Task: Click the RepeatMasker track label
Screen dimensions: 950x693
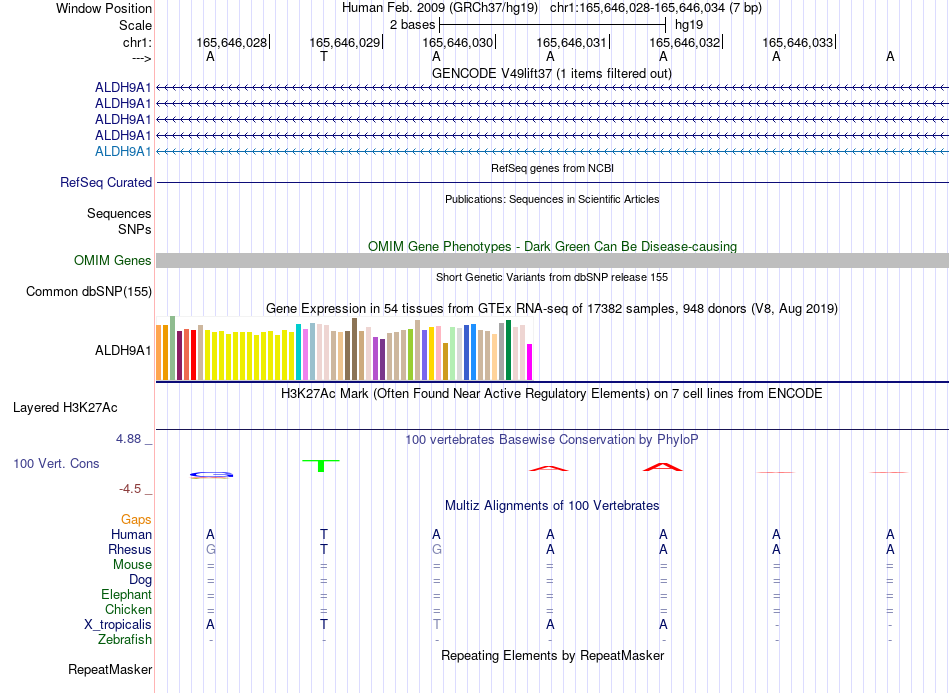Action: (x=110, y=669)
